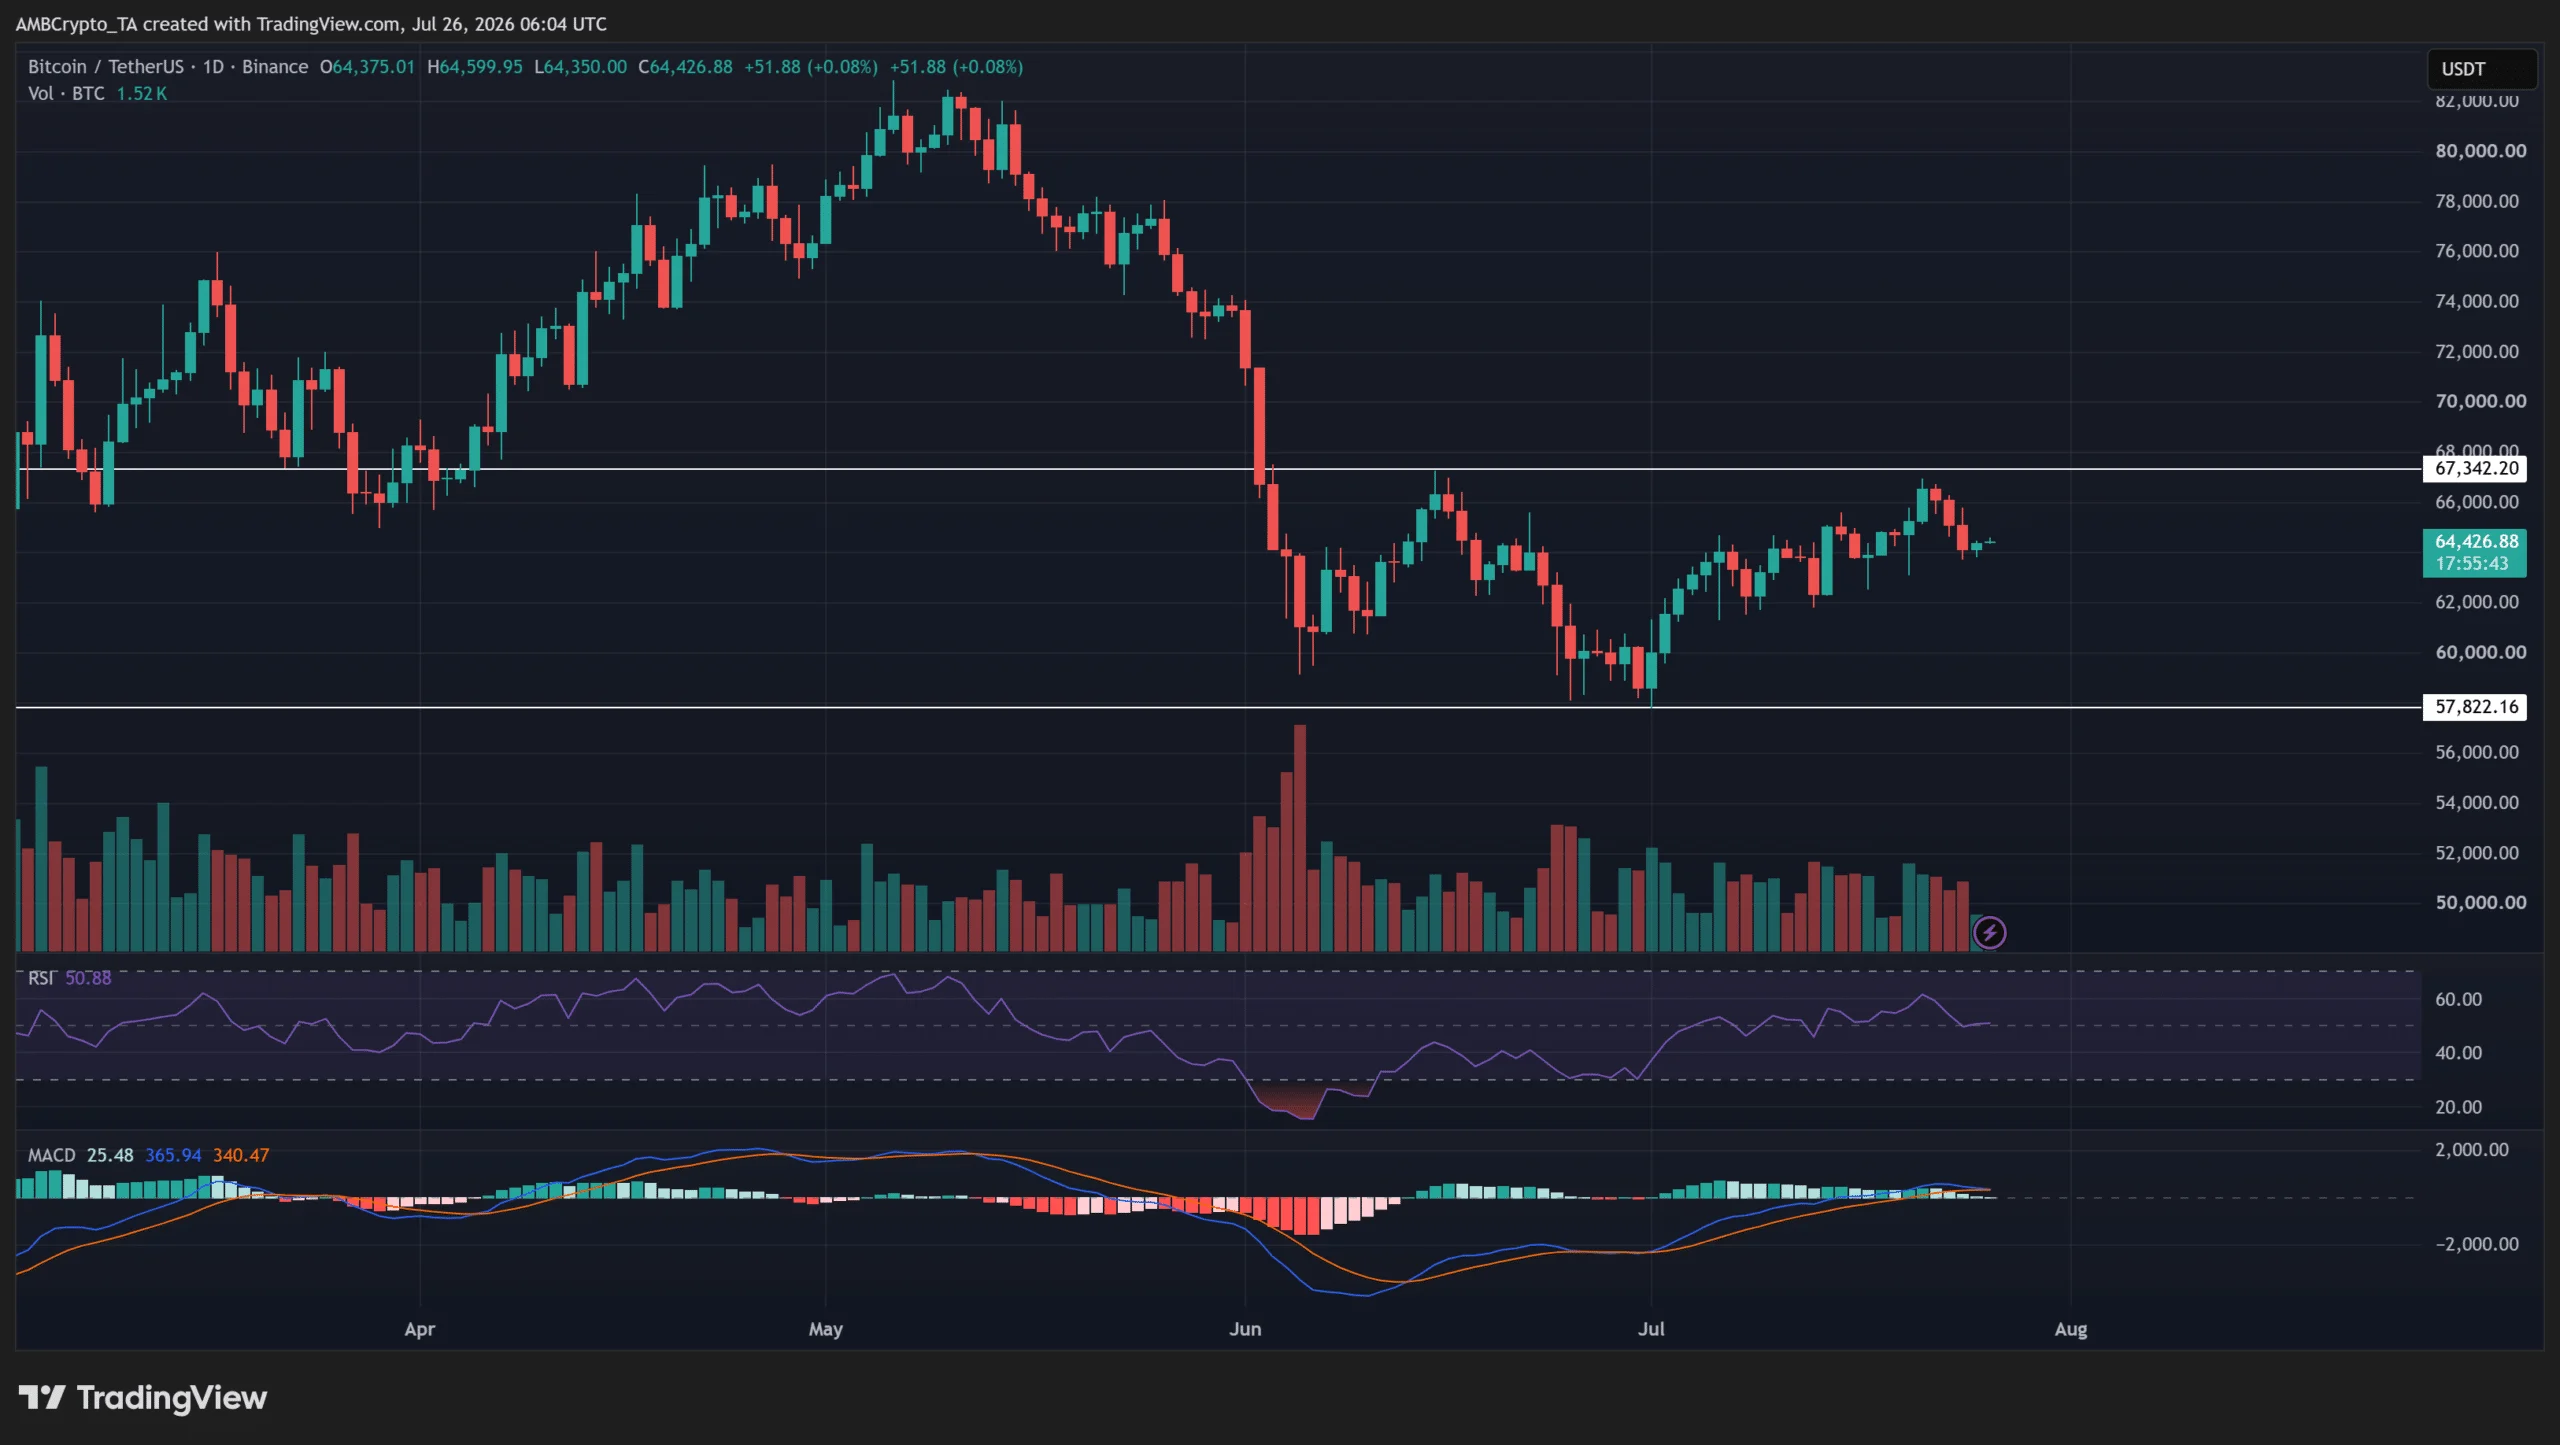Viewport: 2560px width, 1445px height.
Task: Click the countdown timer 17:55:43
Action: pos(2472,563)
